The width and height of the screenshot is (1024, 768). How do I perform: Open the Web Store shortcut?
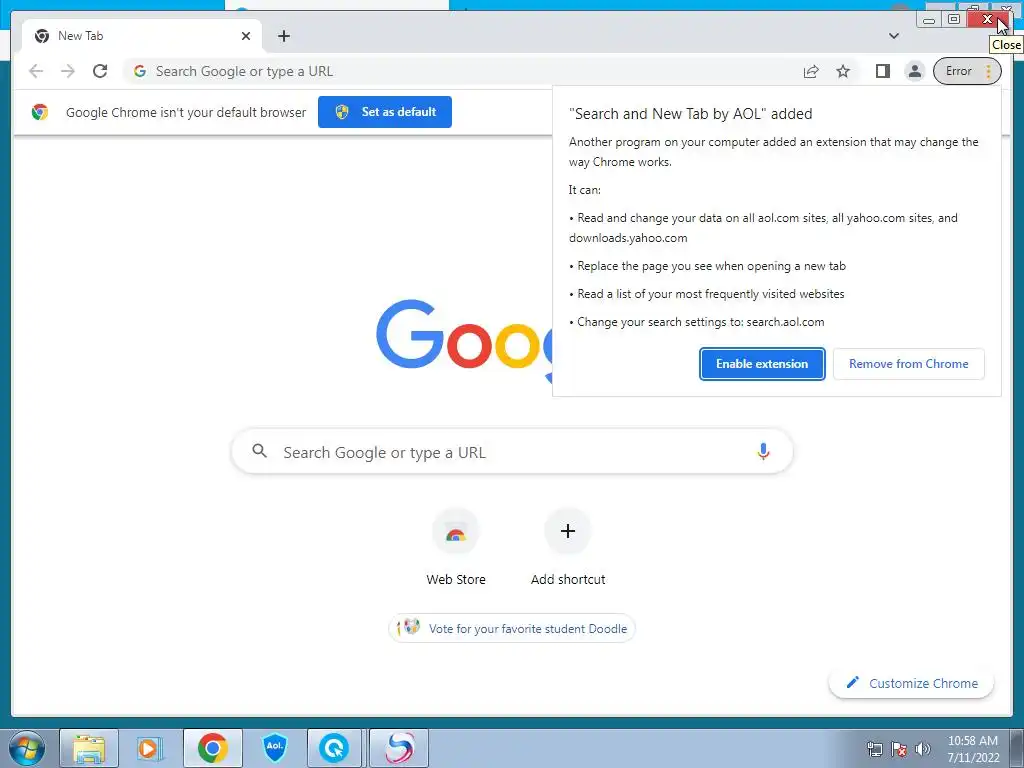tap(456, 547)
